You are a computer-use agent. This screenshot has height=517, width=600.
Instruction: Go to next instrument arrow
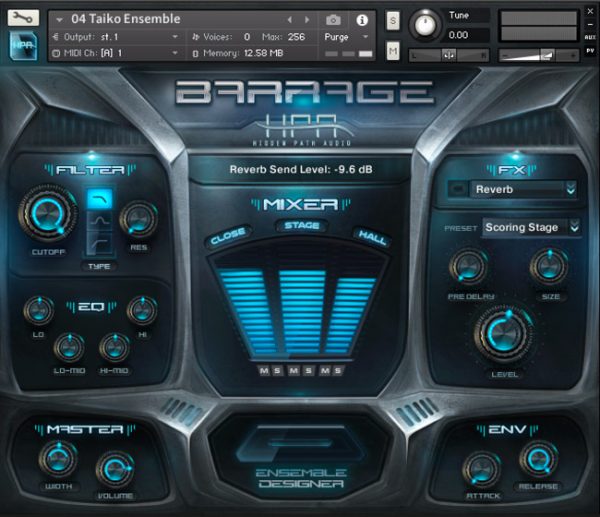307,20
